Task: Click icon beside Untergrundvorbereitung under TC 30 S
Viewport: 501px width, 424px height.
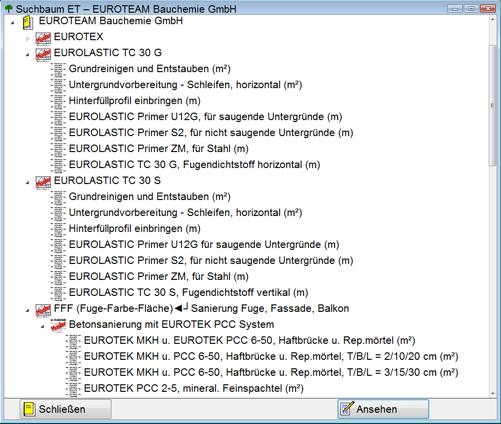Action: pyautogui.click(x=58, y=214)
